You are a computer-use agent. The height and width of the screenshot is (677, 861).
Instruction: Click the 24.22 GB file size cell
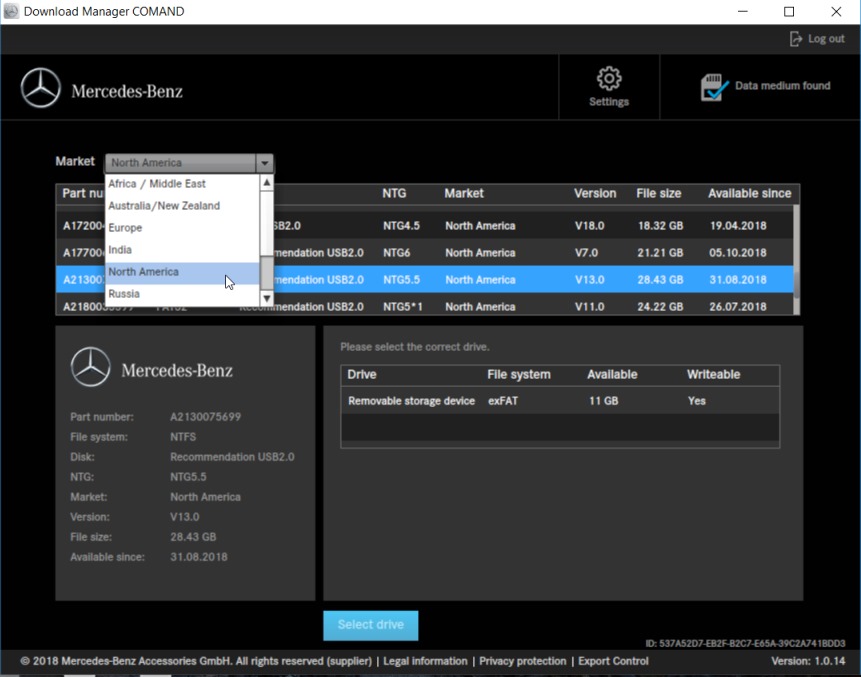[660, 306]
